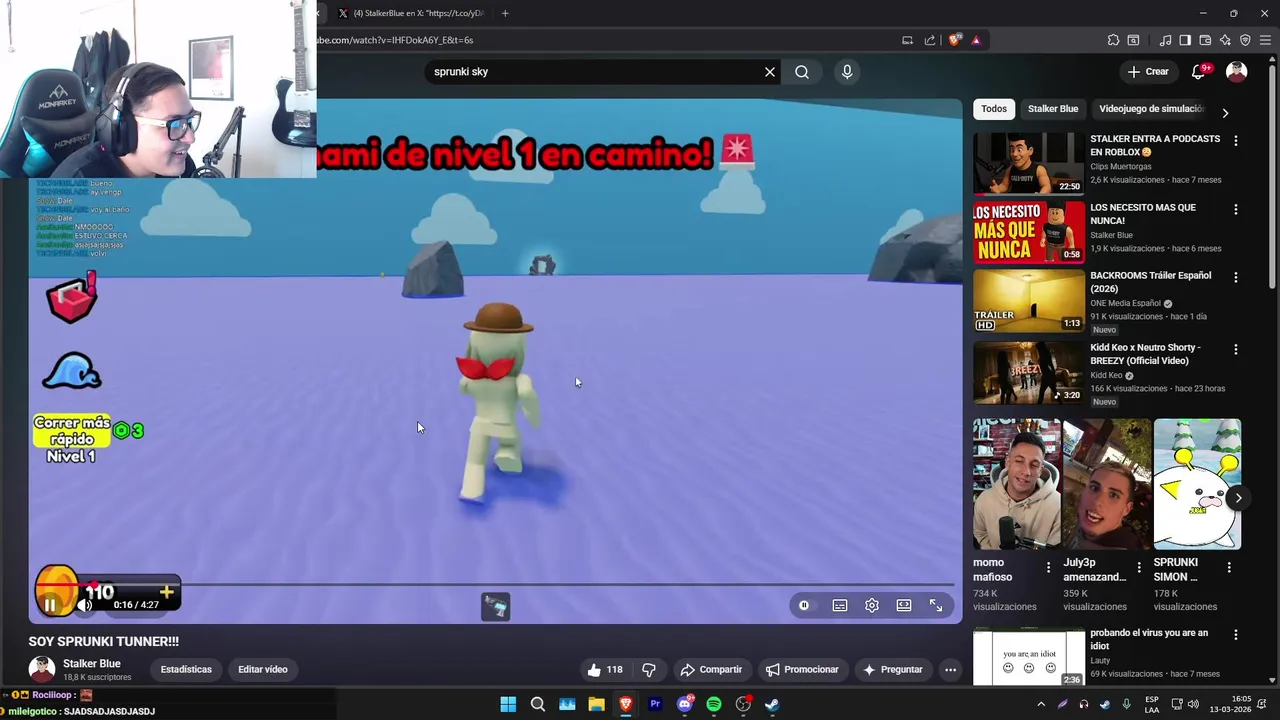Click the Brave Shields lion icon
The height and width of the screenshot is (720, 1280).
tap(954, 40)
